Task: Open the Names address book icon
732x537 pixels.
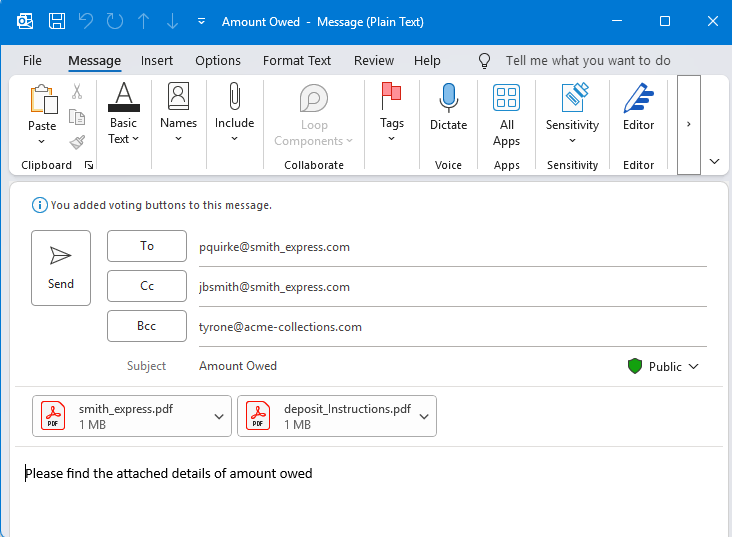Action: click(x=178, y=98)
